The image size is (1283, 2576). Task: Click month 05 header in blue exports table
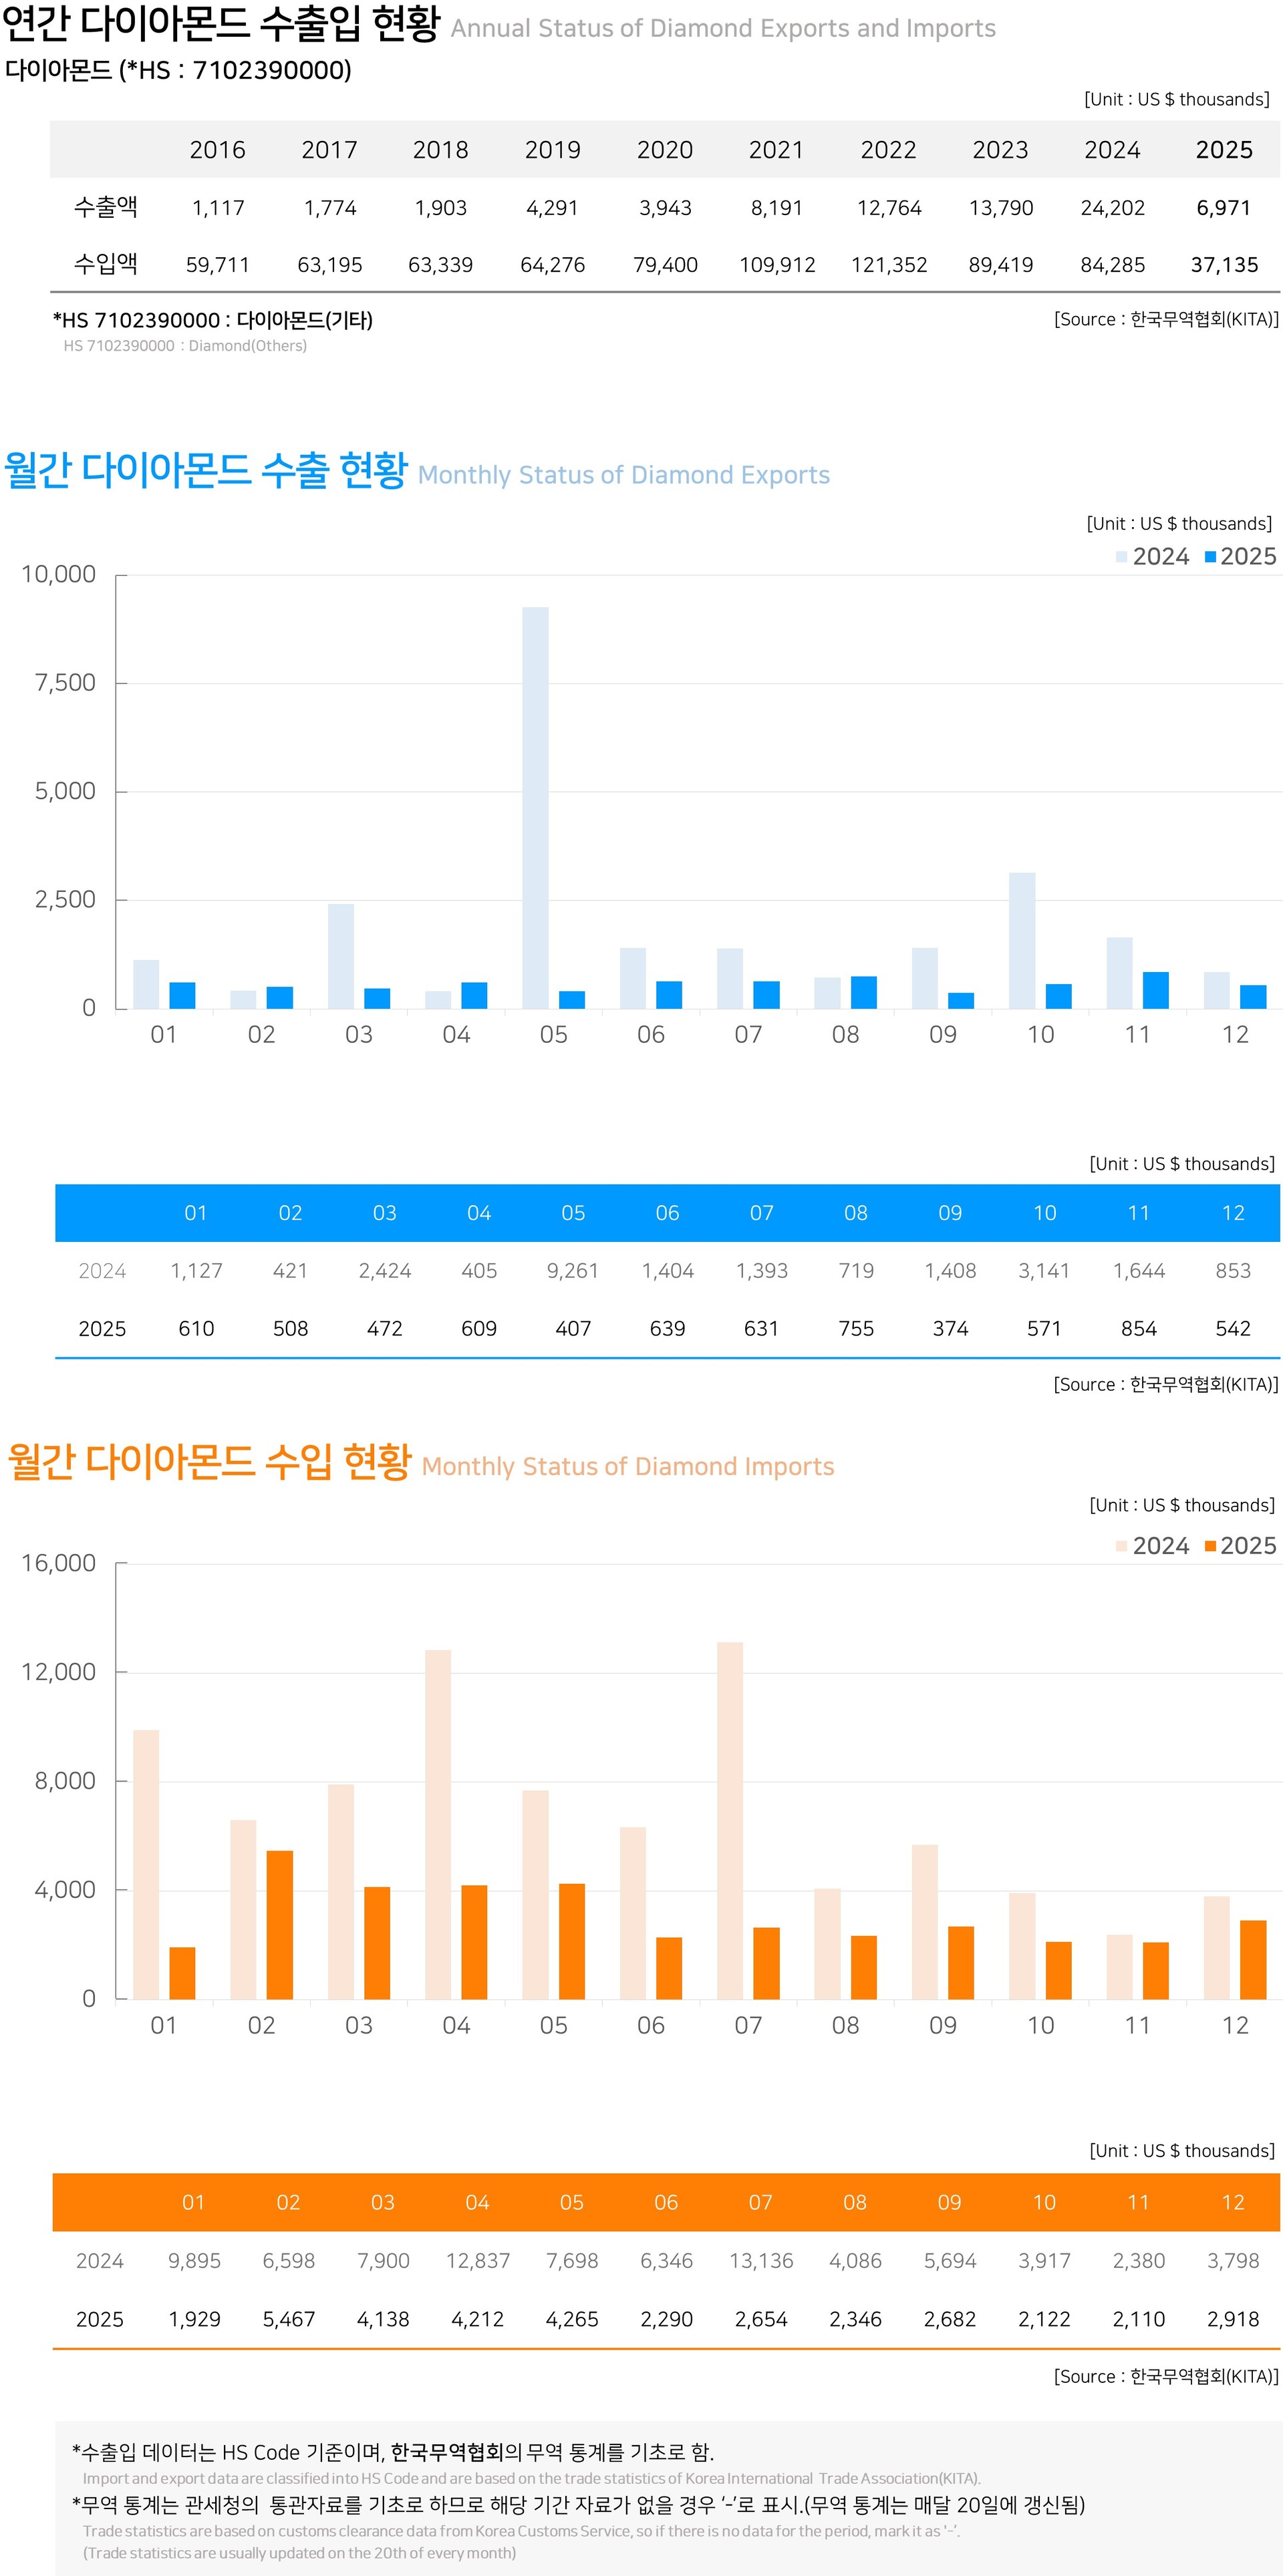point(573,1213)
